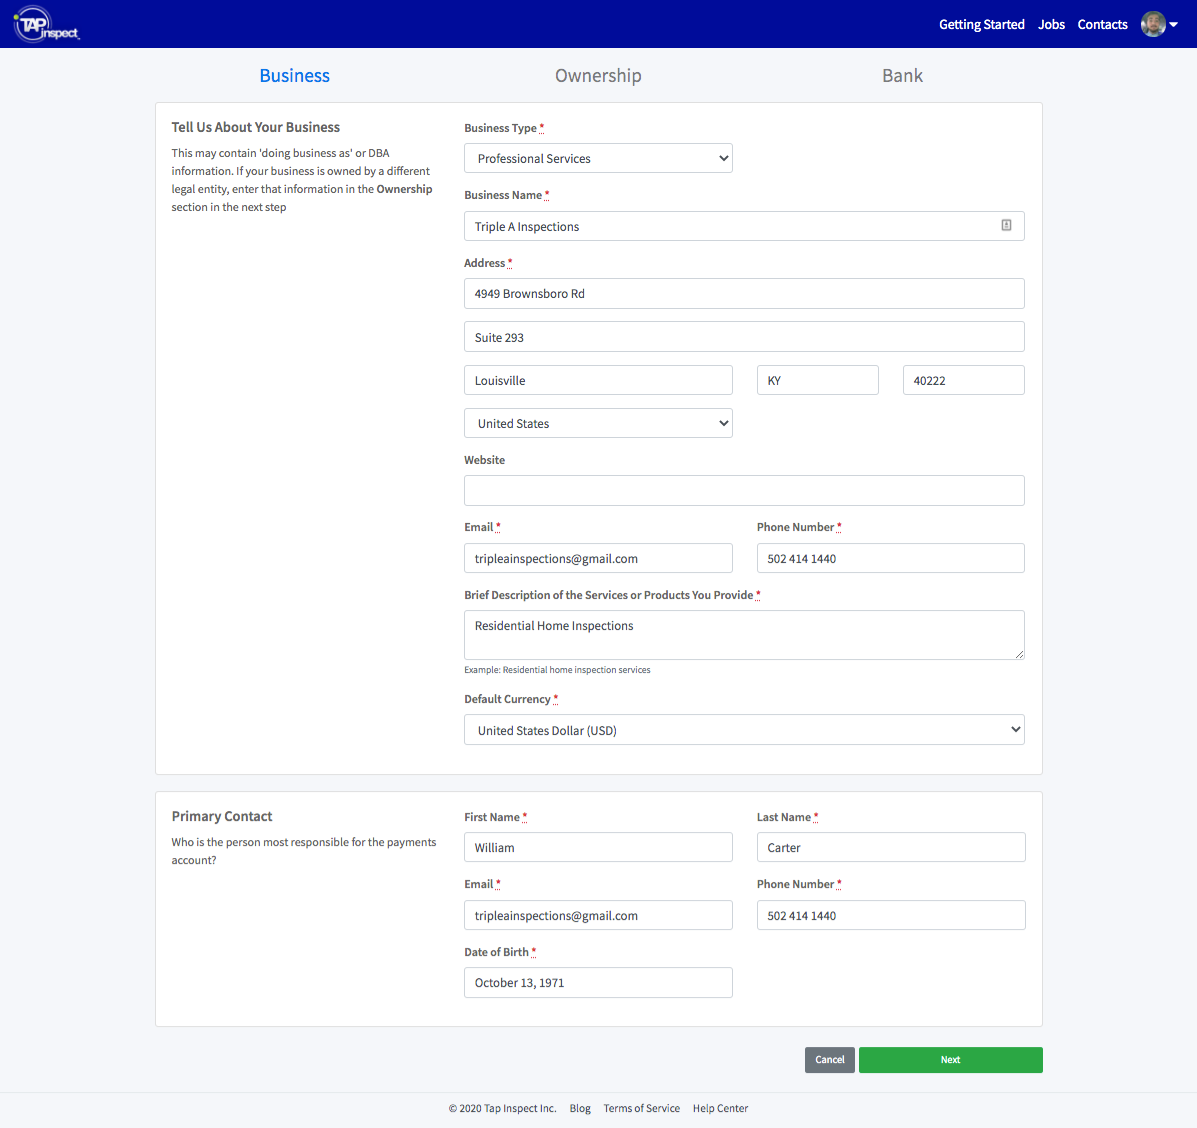Click the services description text area
Screen dimensions: 1197x1128
coord(744,634)
